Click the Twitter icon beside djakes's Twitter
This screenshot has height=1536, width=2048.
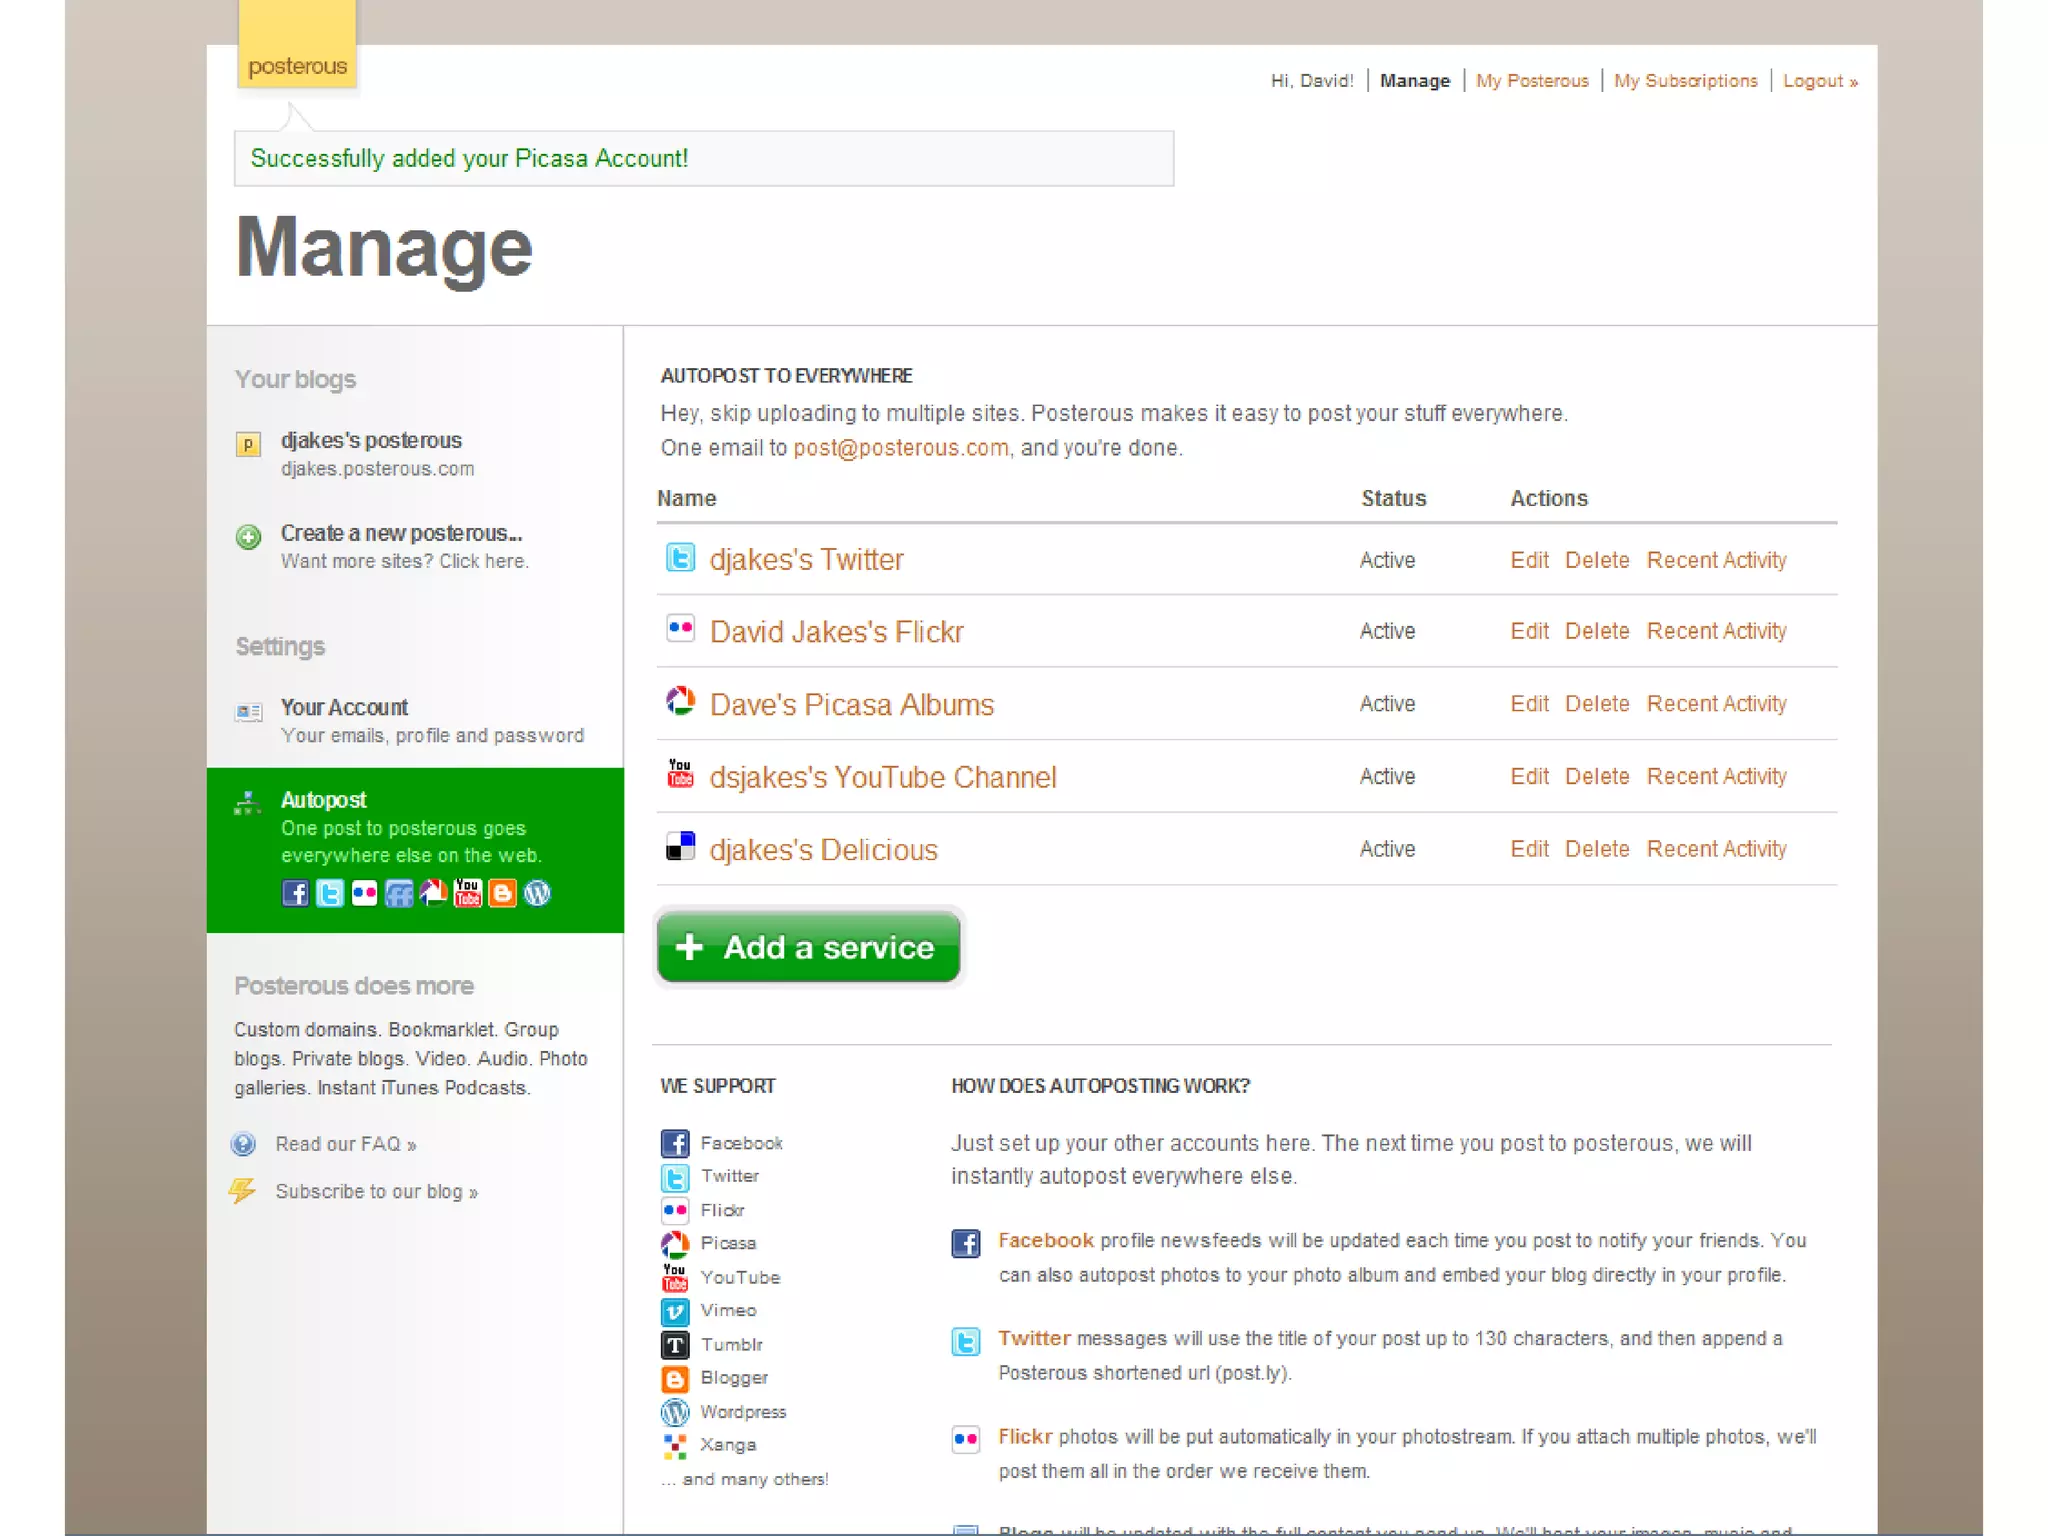point(680,558)
